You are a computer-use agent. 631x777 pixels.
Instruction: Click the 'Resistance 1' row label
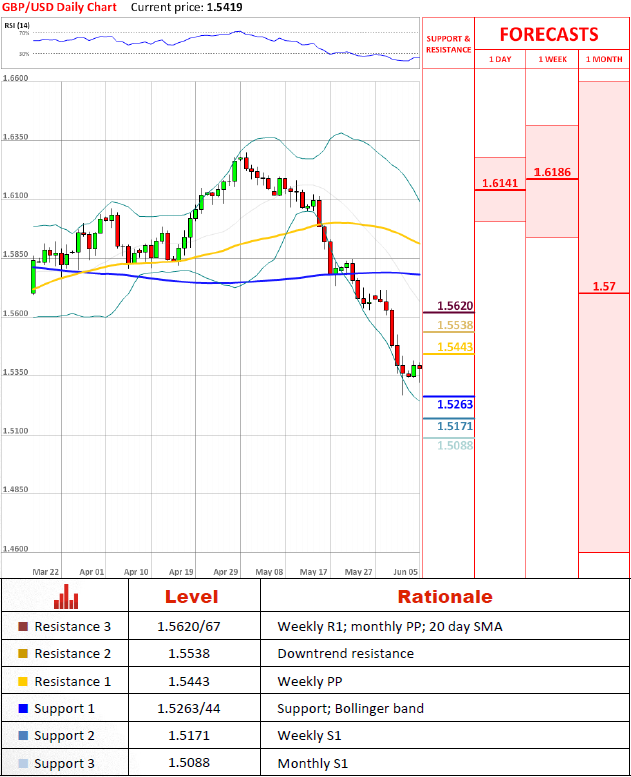72,682
